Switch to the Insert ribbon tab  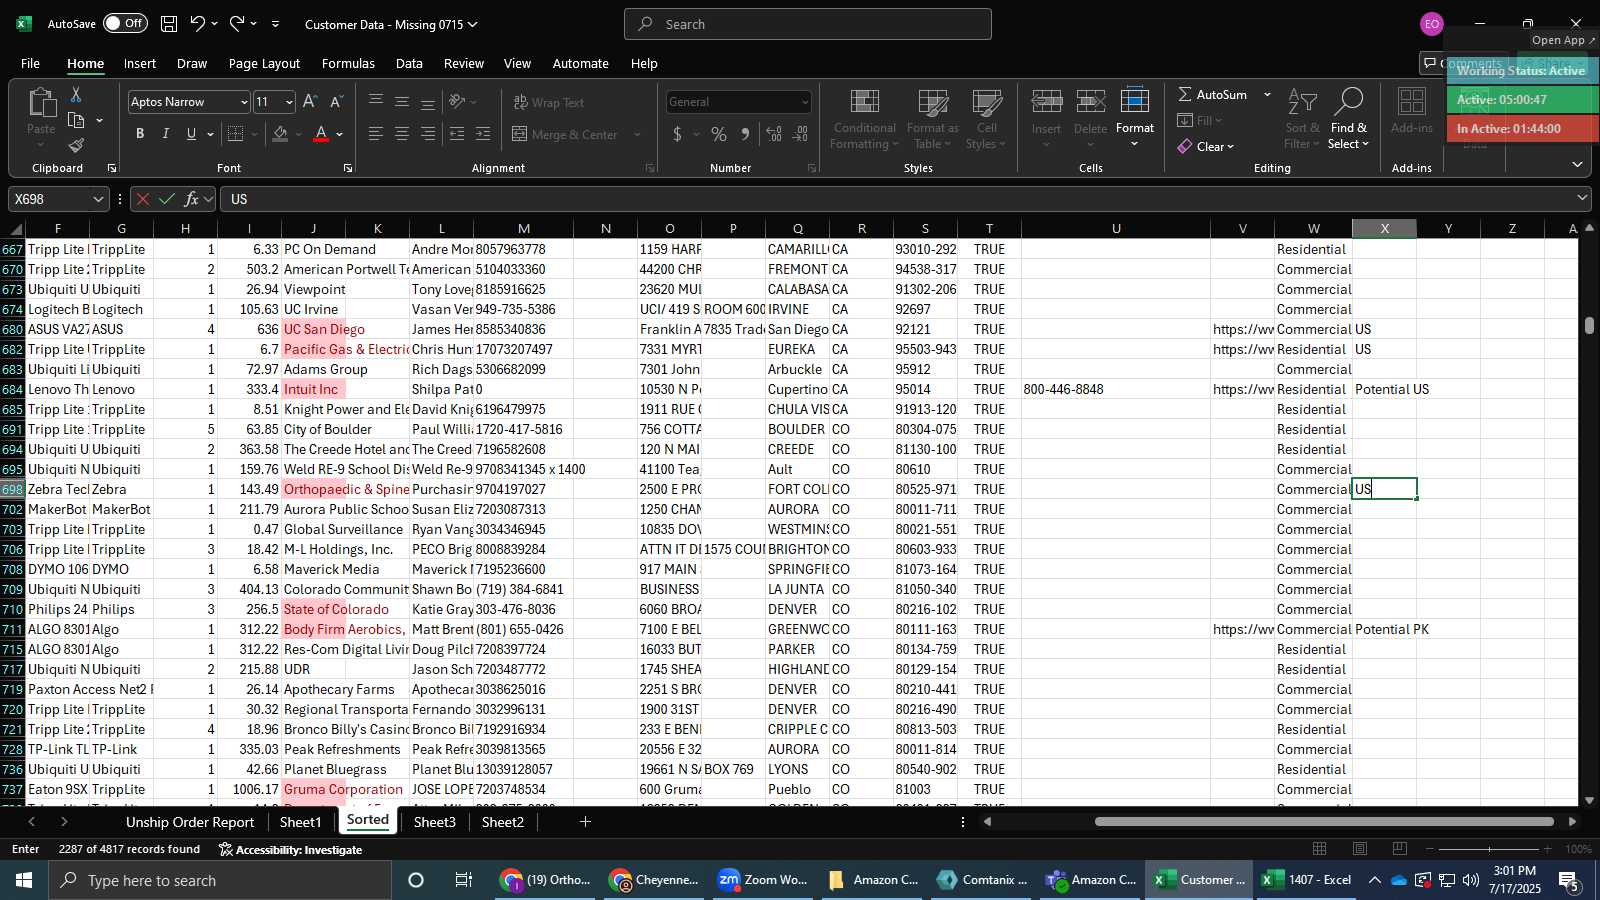[140, 63]
